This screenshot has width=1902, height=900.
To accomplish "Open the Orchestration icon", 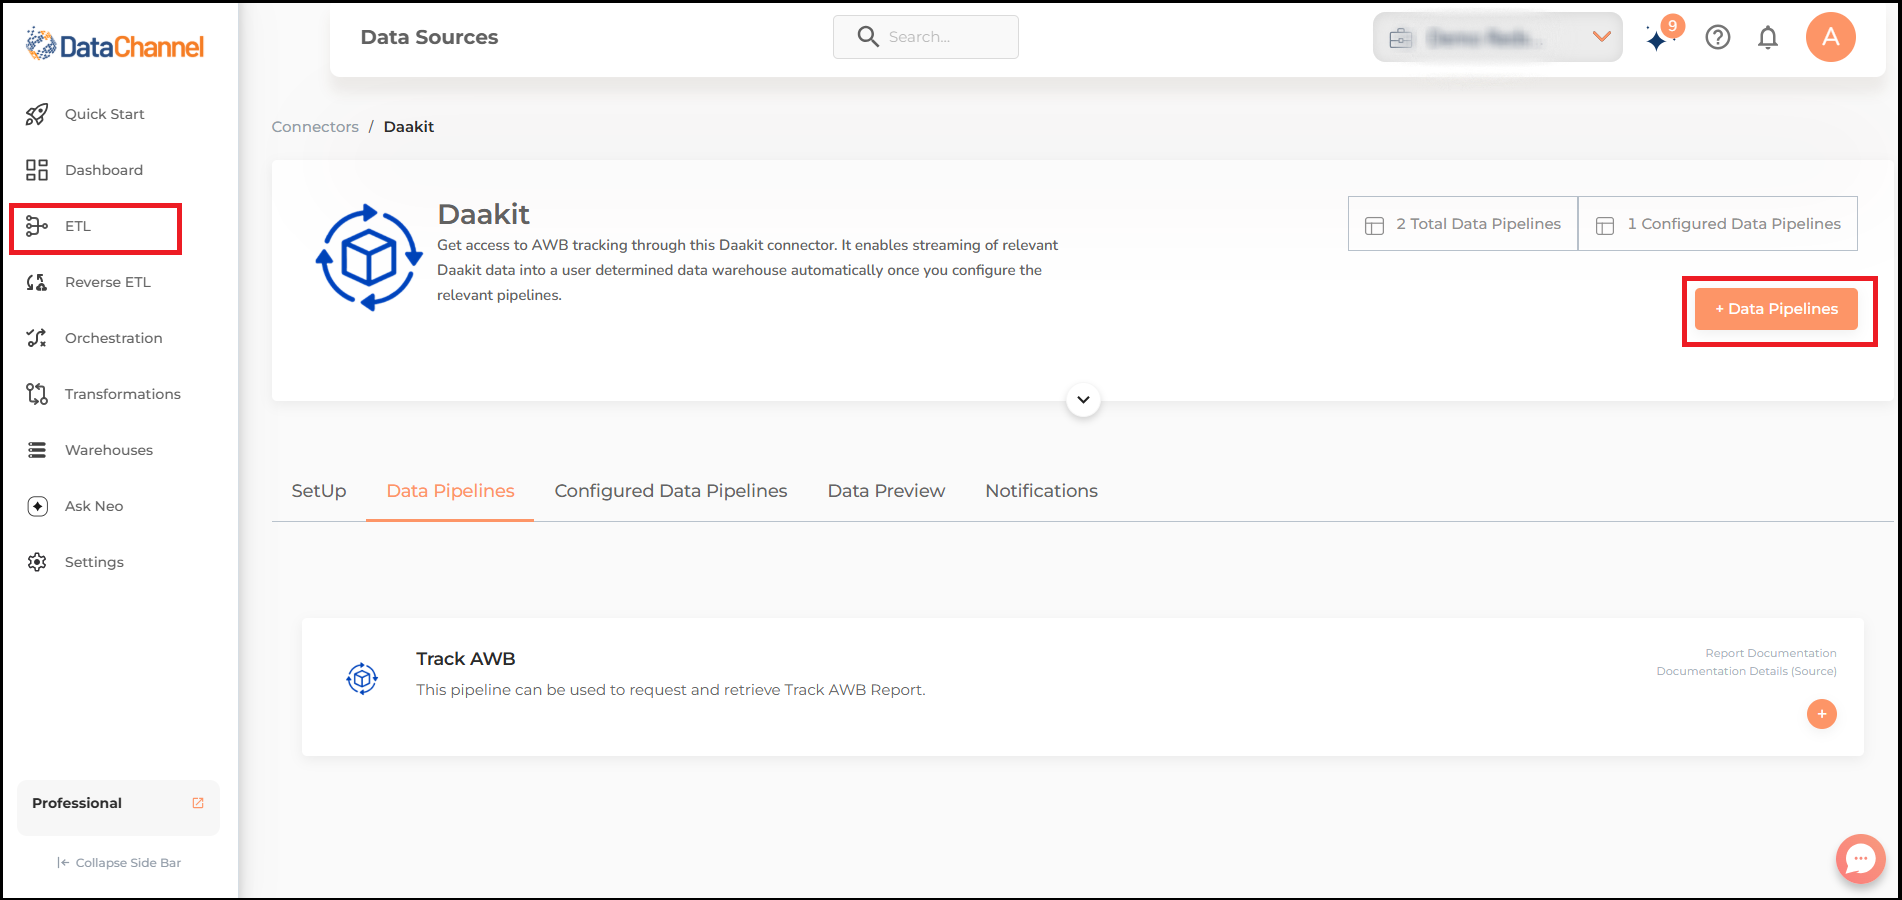I will (37, 338).
